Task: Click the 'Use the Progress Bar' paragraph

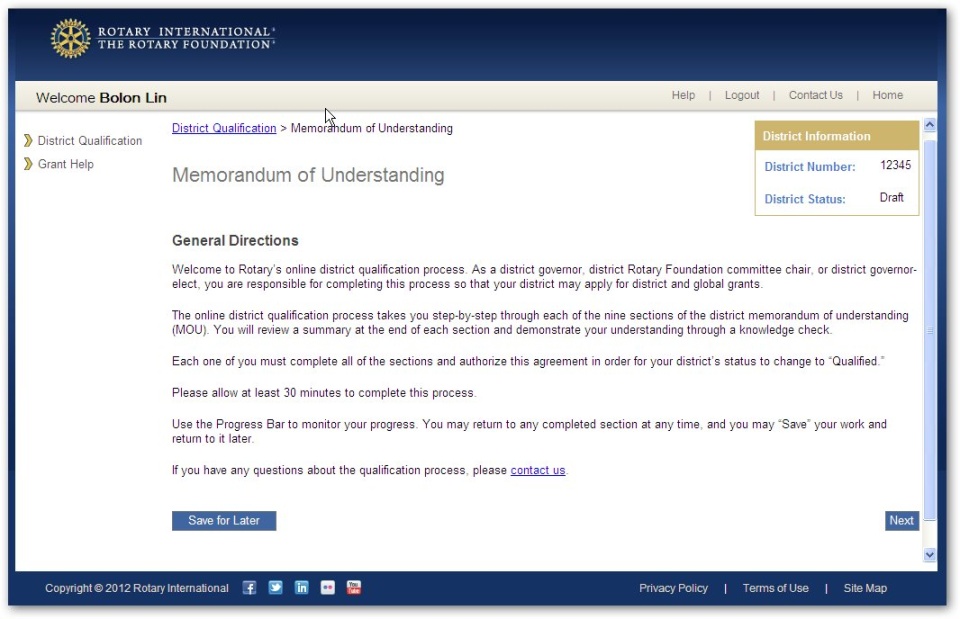Action: pos(530,431)
